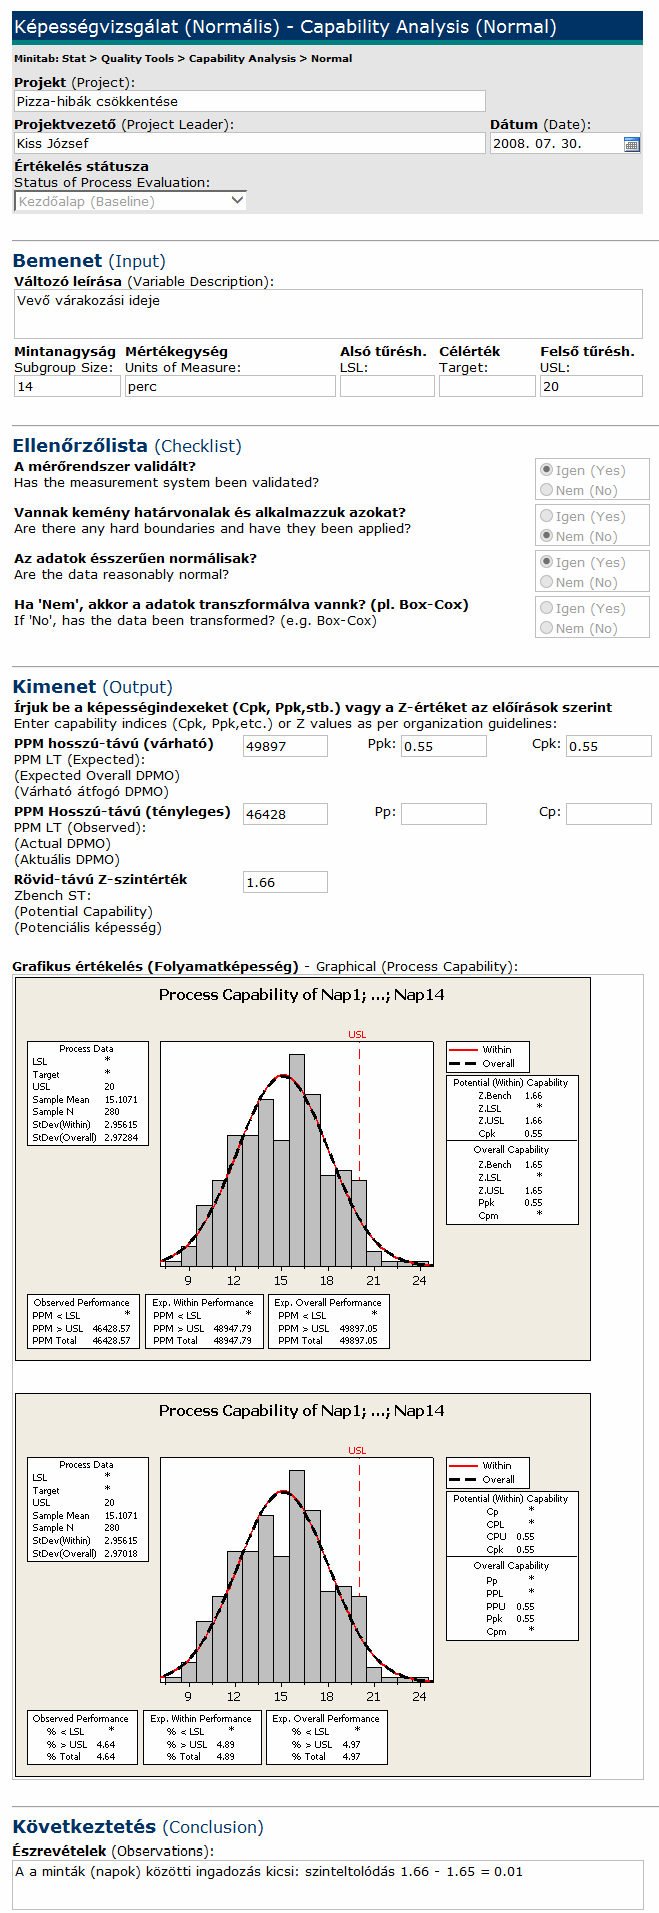Click the USL field showing 20

(x=590, y=386)
